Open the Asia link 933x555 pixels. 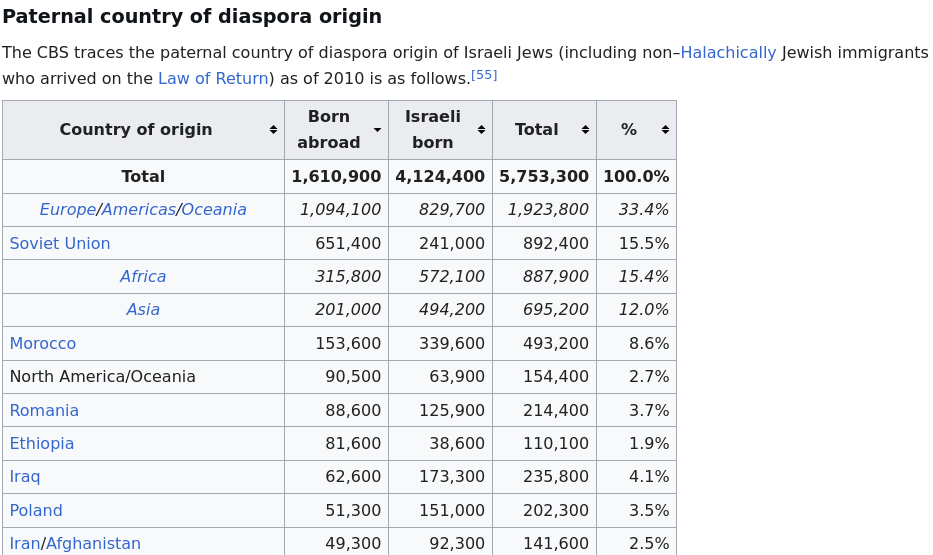[143, 310]
